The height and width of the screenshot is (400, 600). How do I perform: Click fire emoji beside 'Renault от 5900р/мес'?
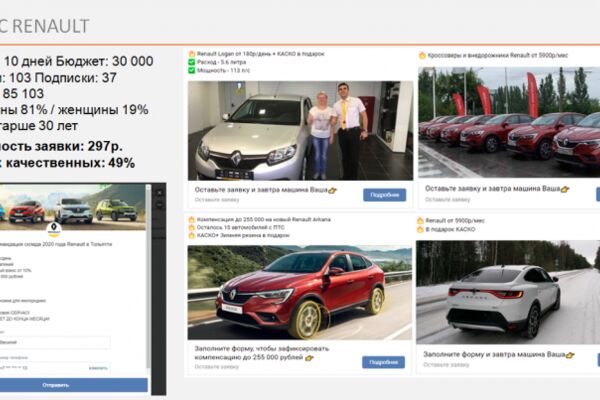(x=420, y=221)
